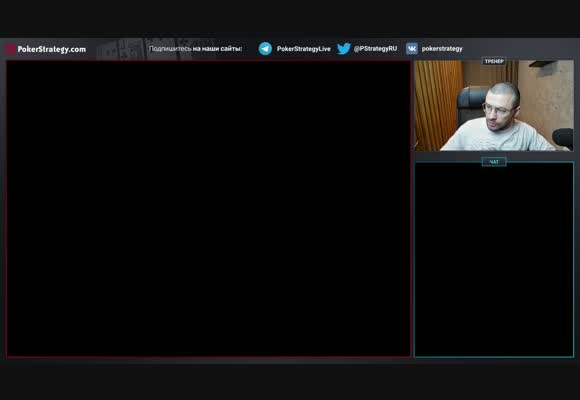Click the Telegram paper-plane icon
Image resolution: width=580 pixels, height=400 pixels.
tap(265, 49)
